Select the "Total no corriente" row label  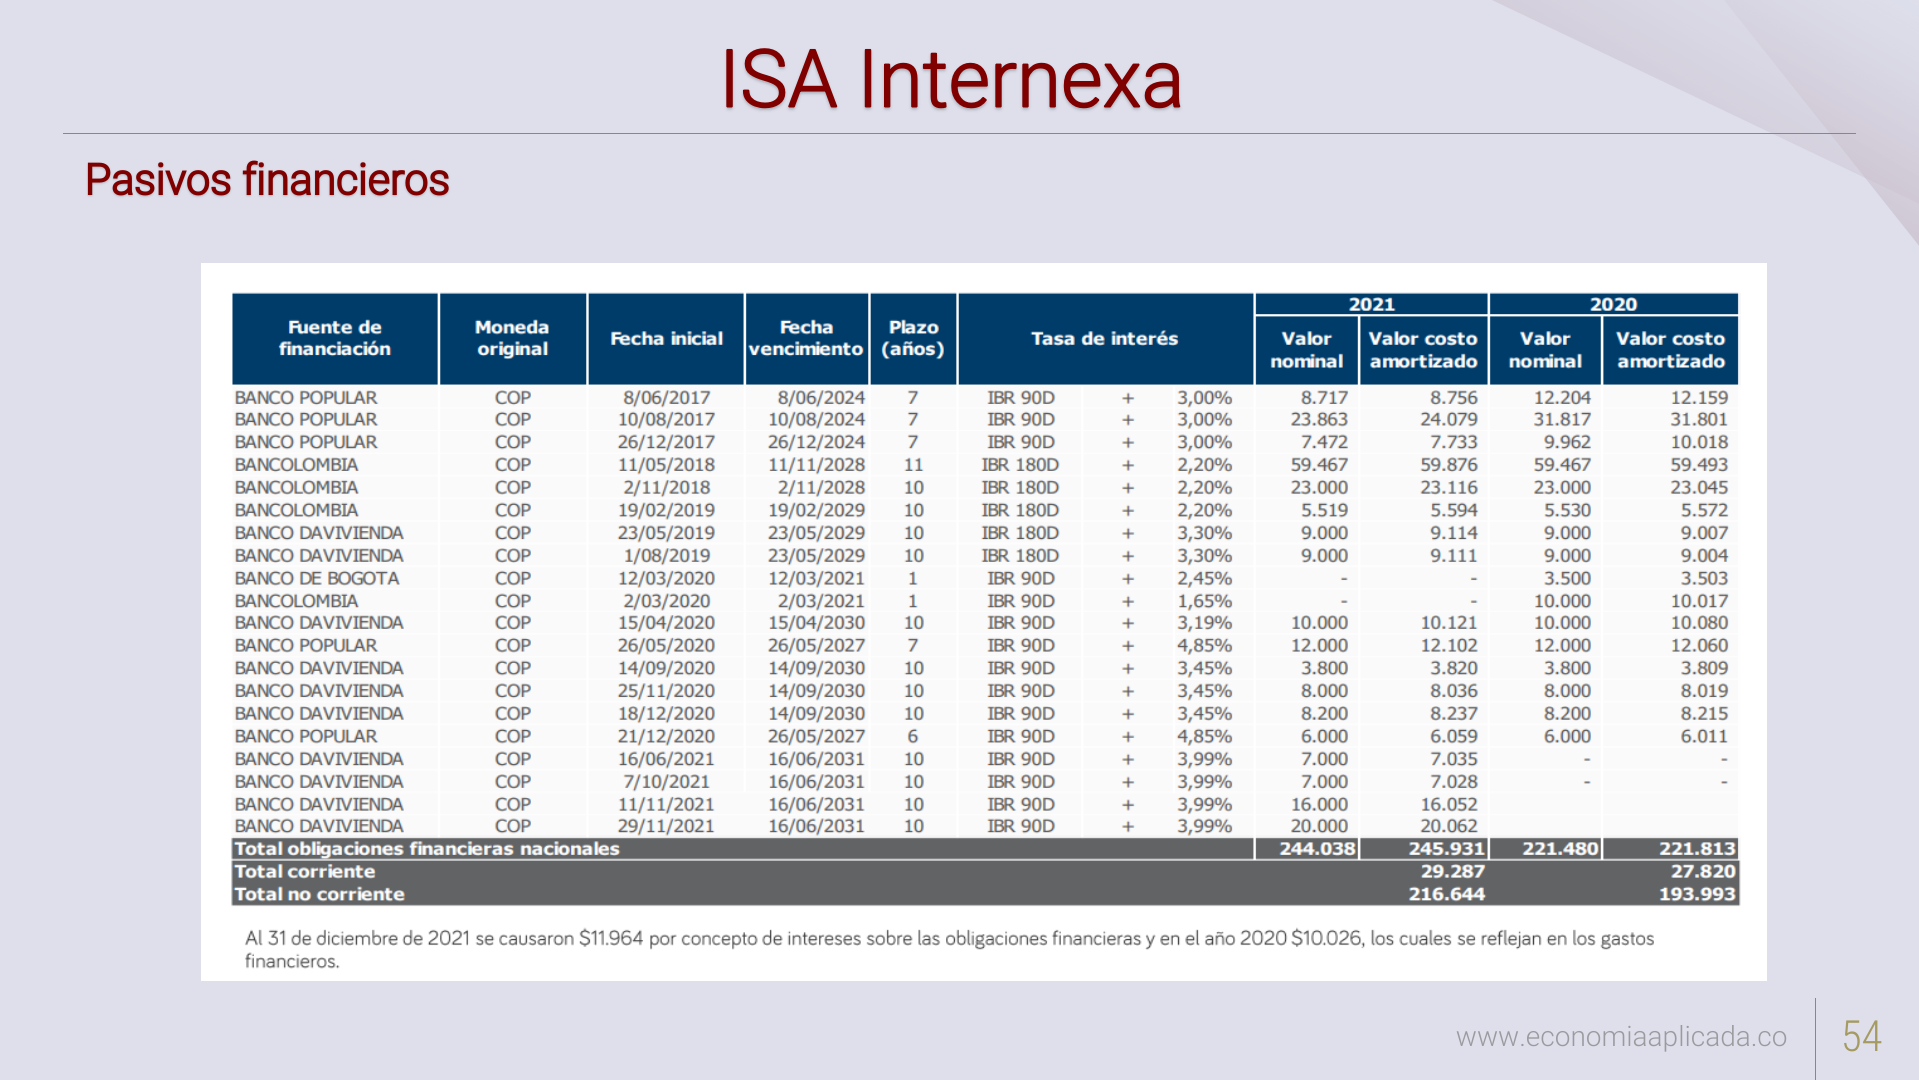(x=319, y=894)
